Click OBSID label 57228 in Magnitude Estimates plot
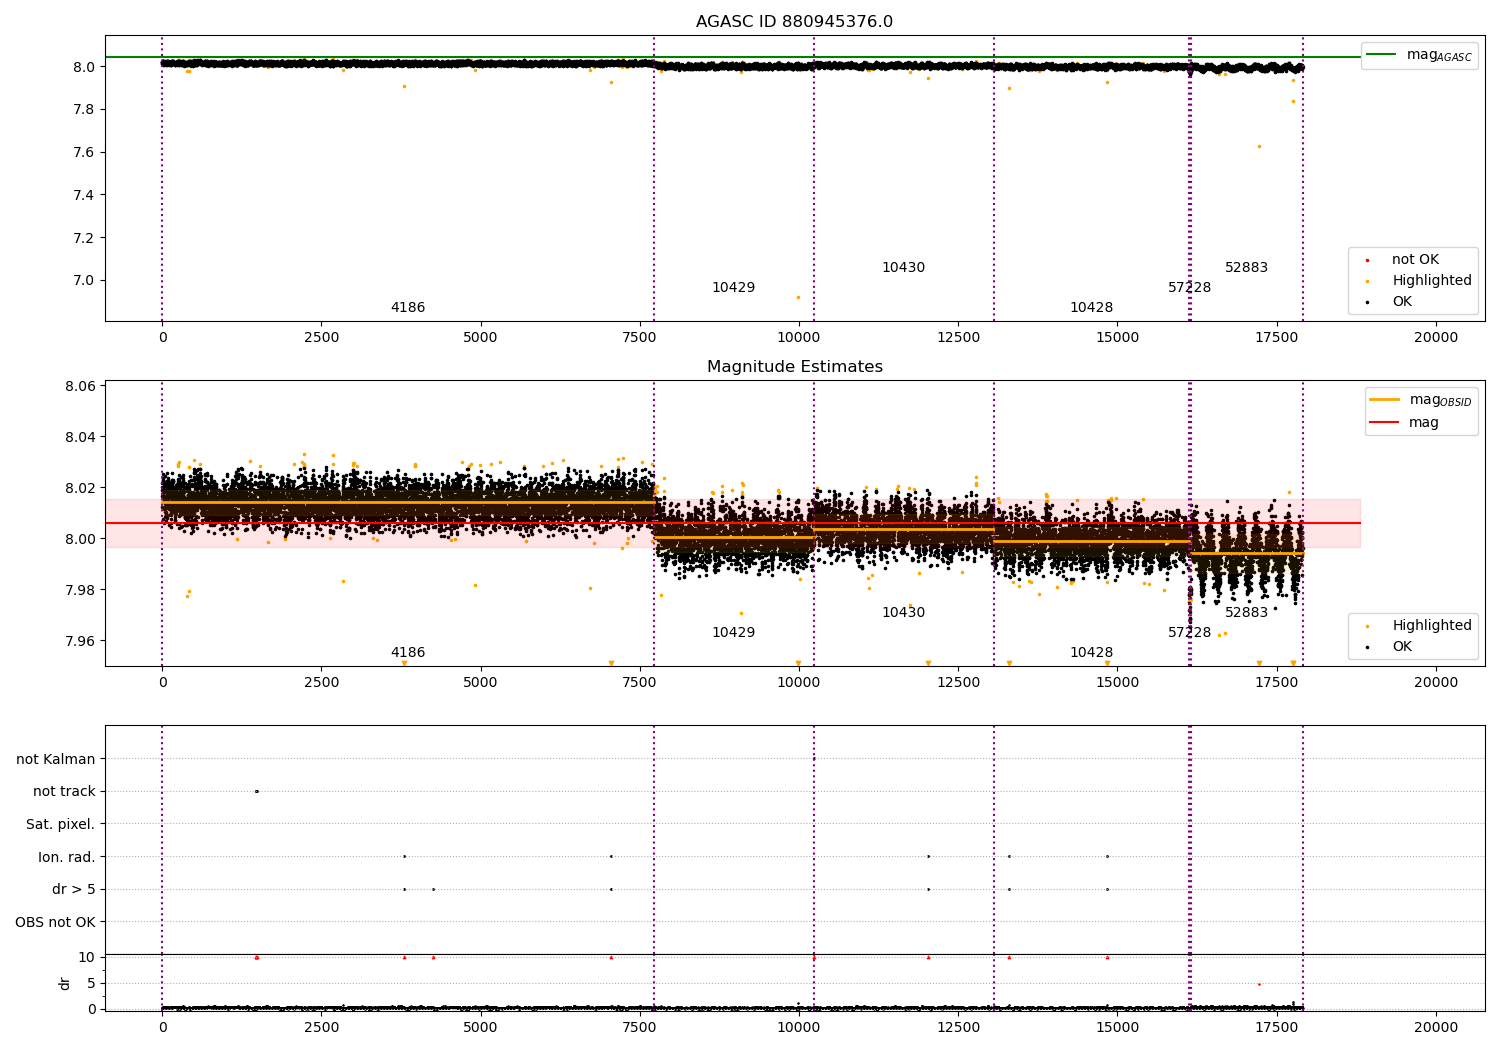 (1189, 633)
